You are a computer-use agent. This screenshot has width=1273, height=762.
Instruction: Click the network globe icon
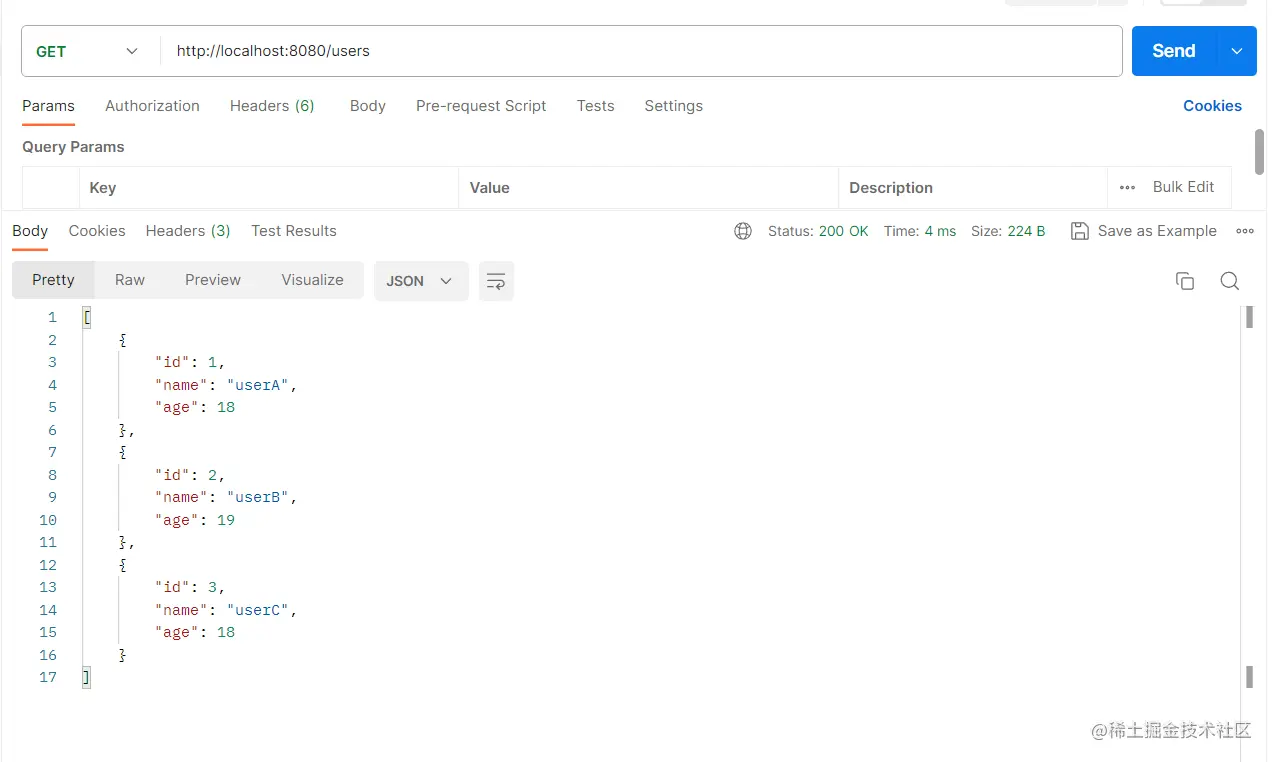coord(743,231)
